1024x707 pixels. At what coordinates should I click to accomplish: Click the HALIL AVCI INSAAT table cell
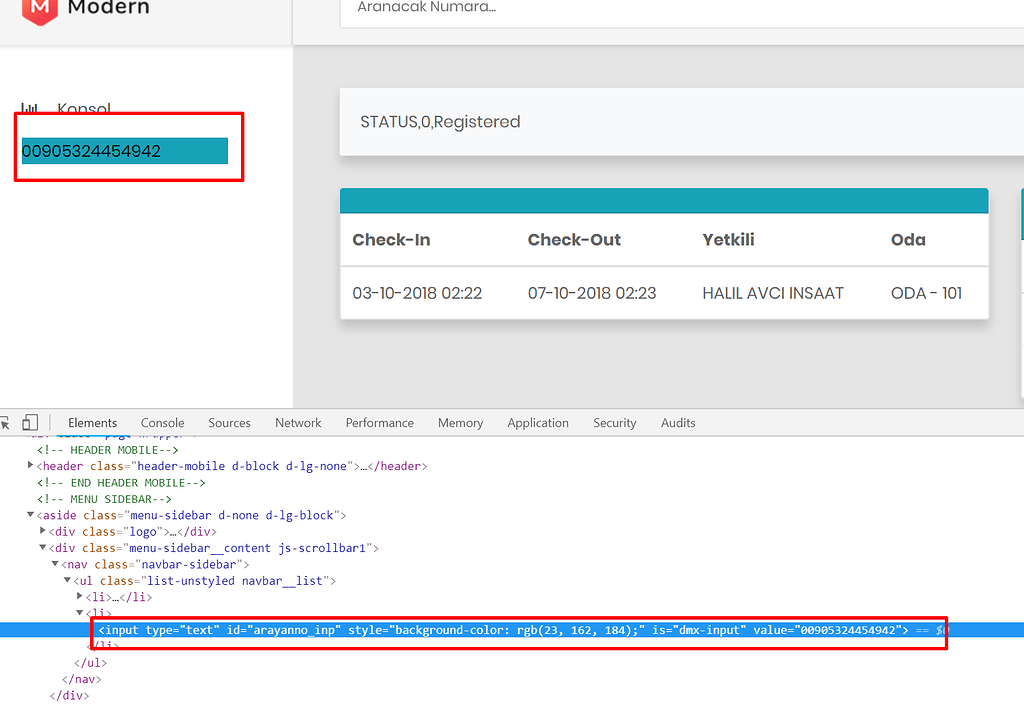coord(773,293)
